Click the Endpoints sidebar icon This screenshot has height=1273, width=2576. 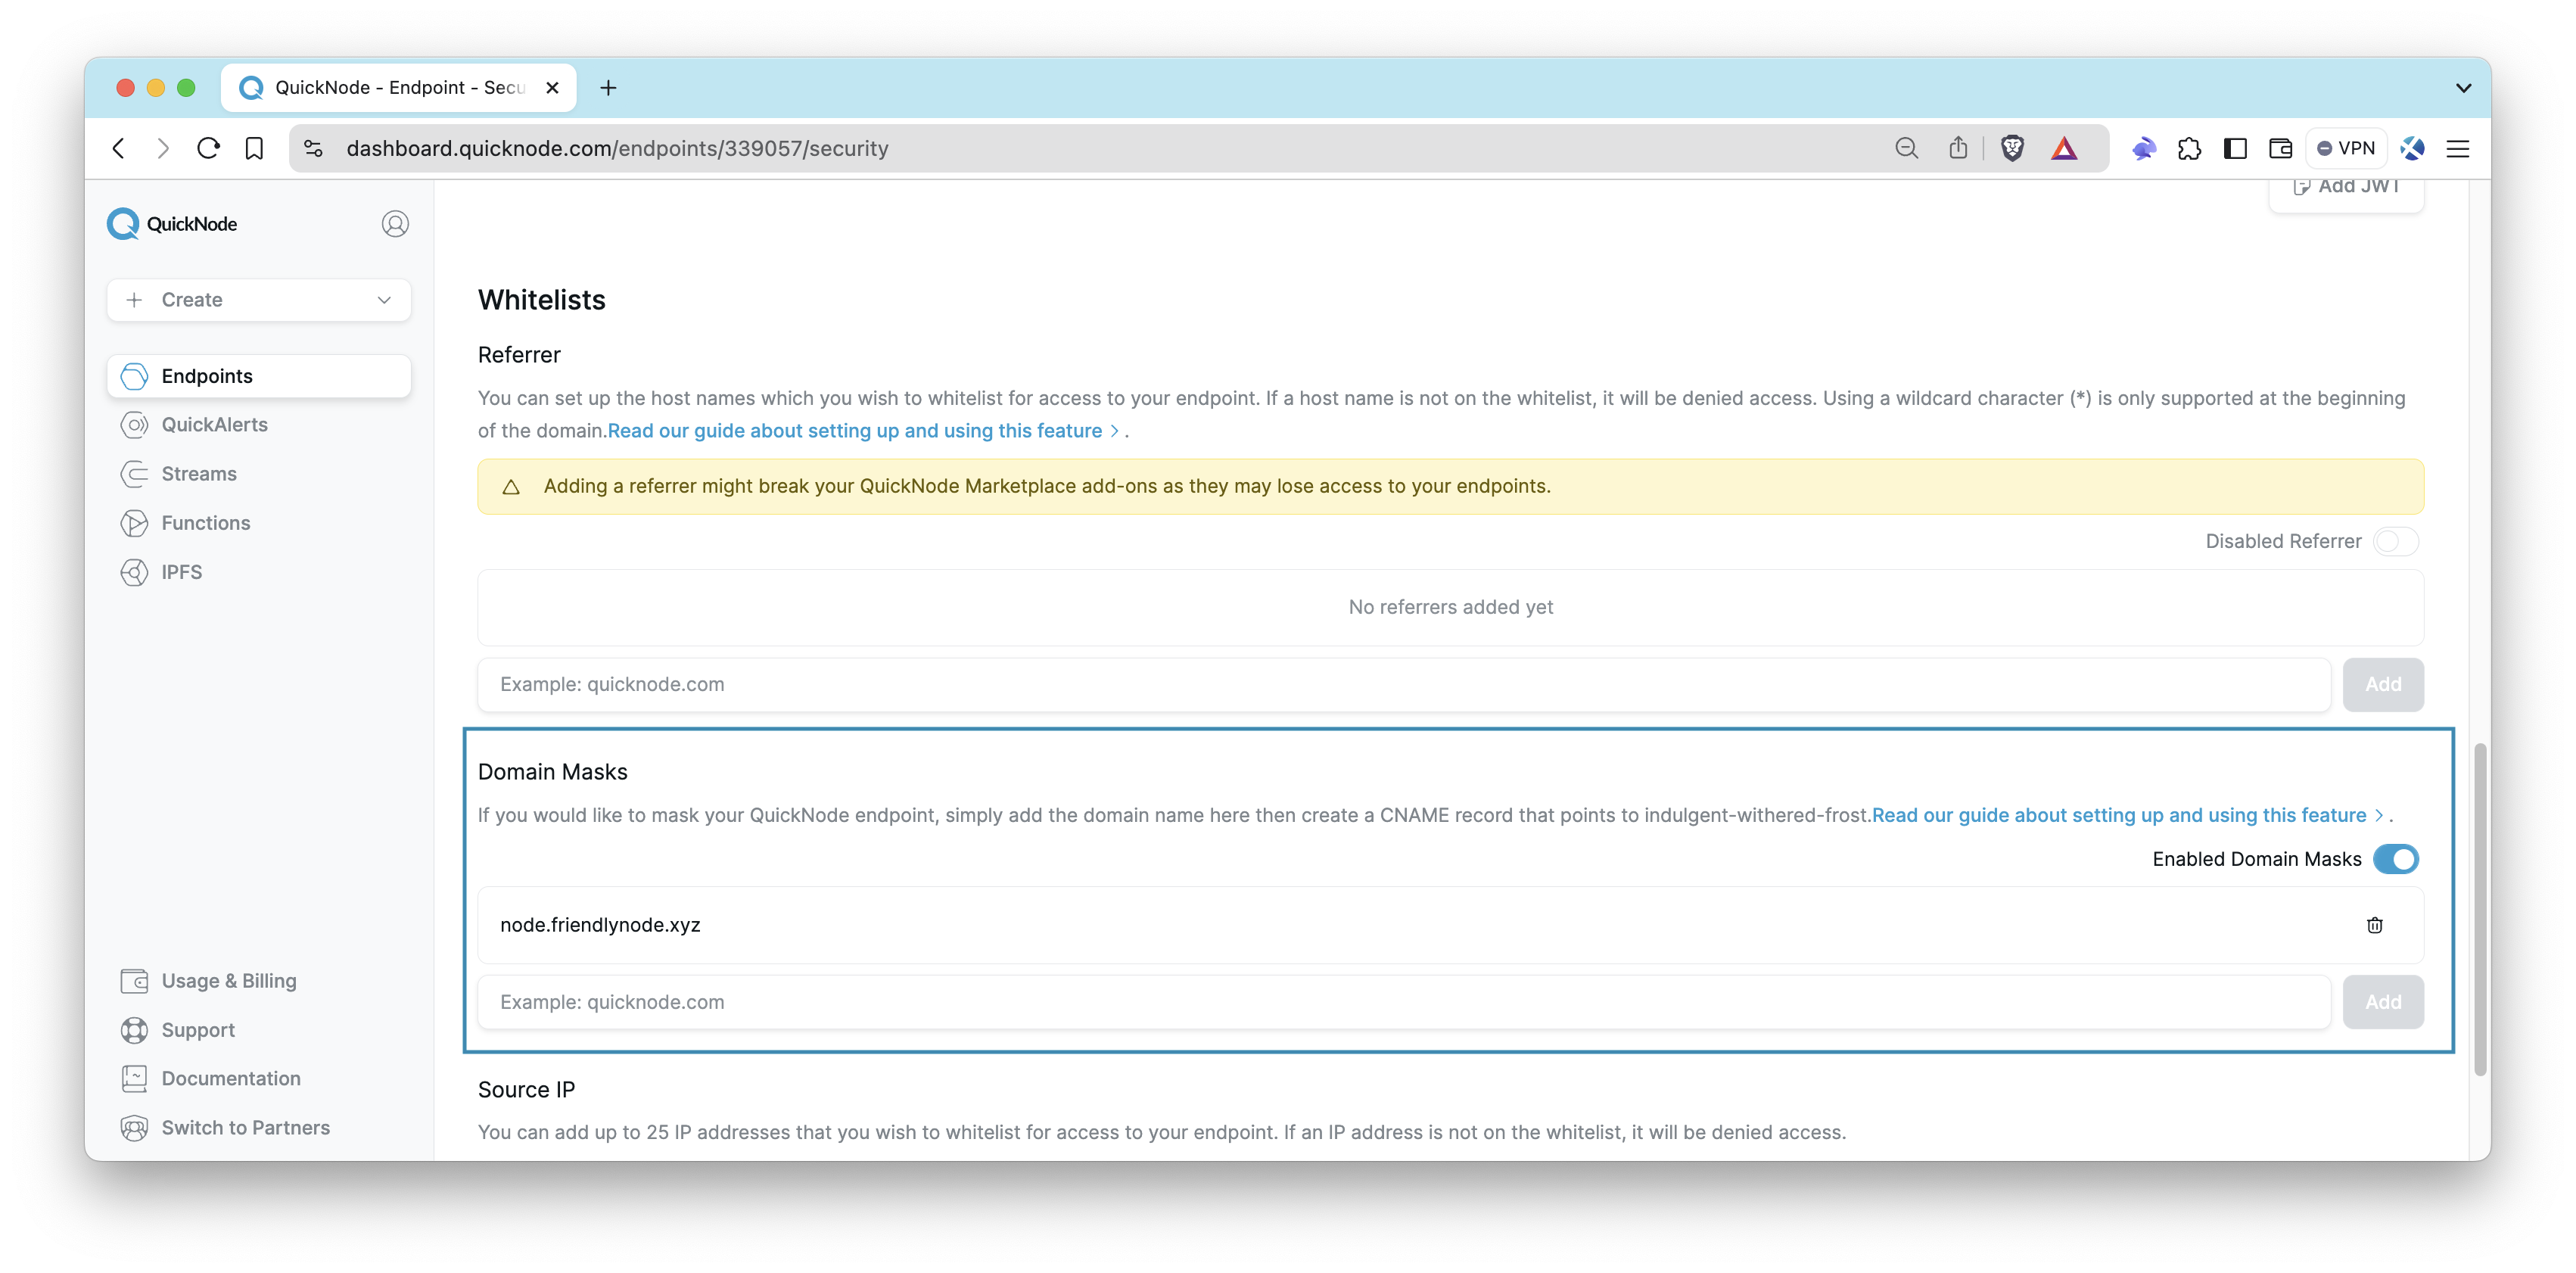[x=136, y=375]
